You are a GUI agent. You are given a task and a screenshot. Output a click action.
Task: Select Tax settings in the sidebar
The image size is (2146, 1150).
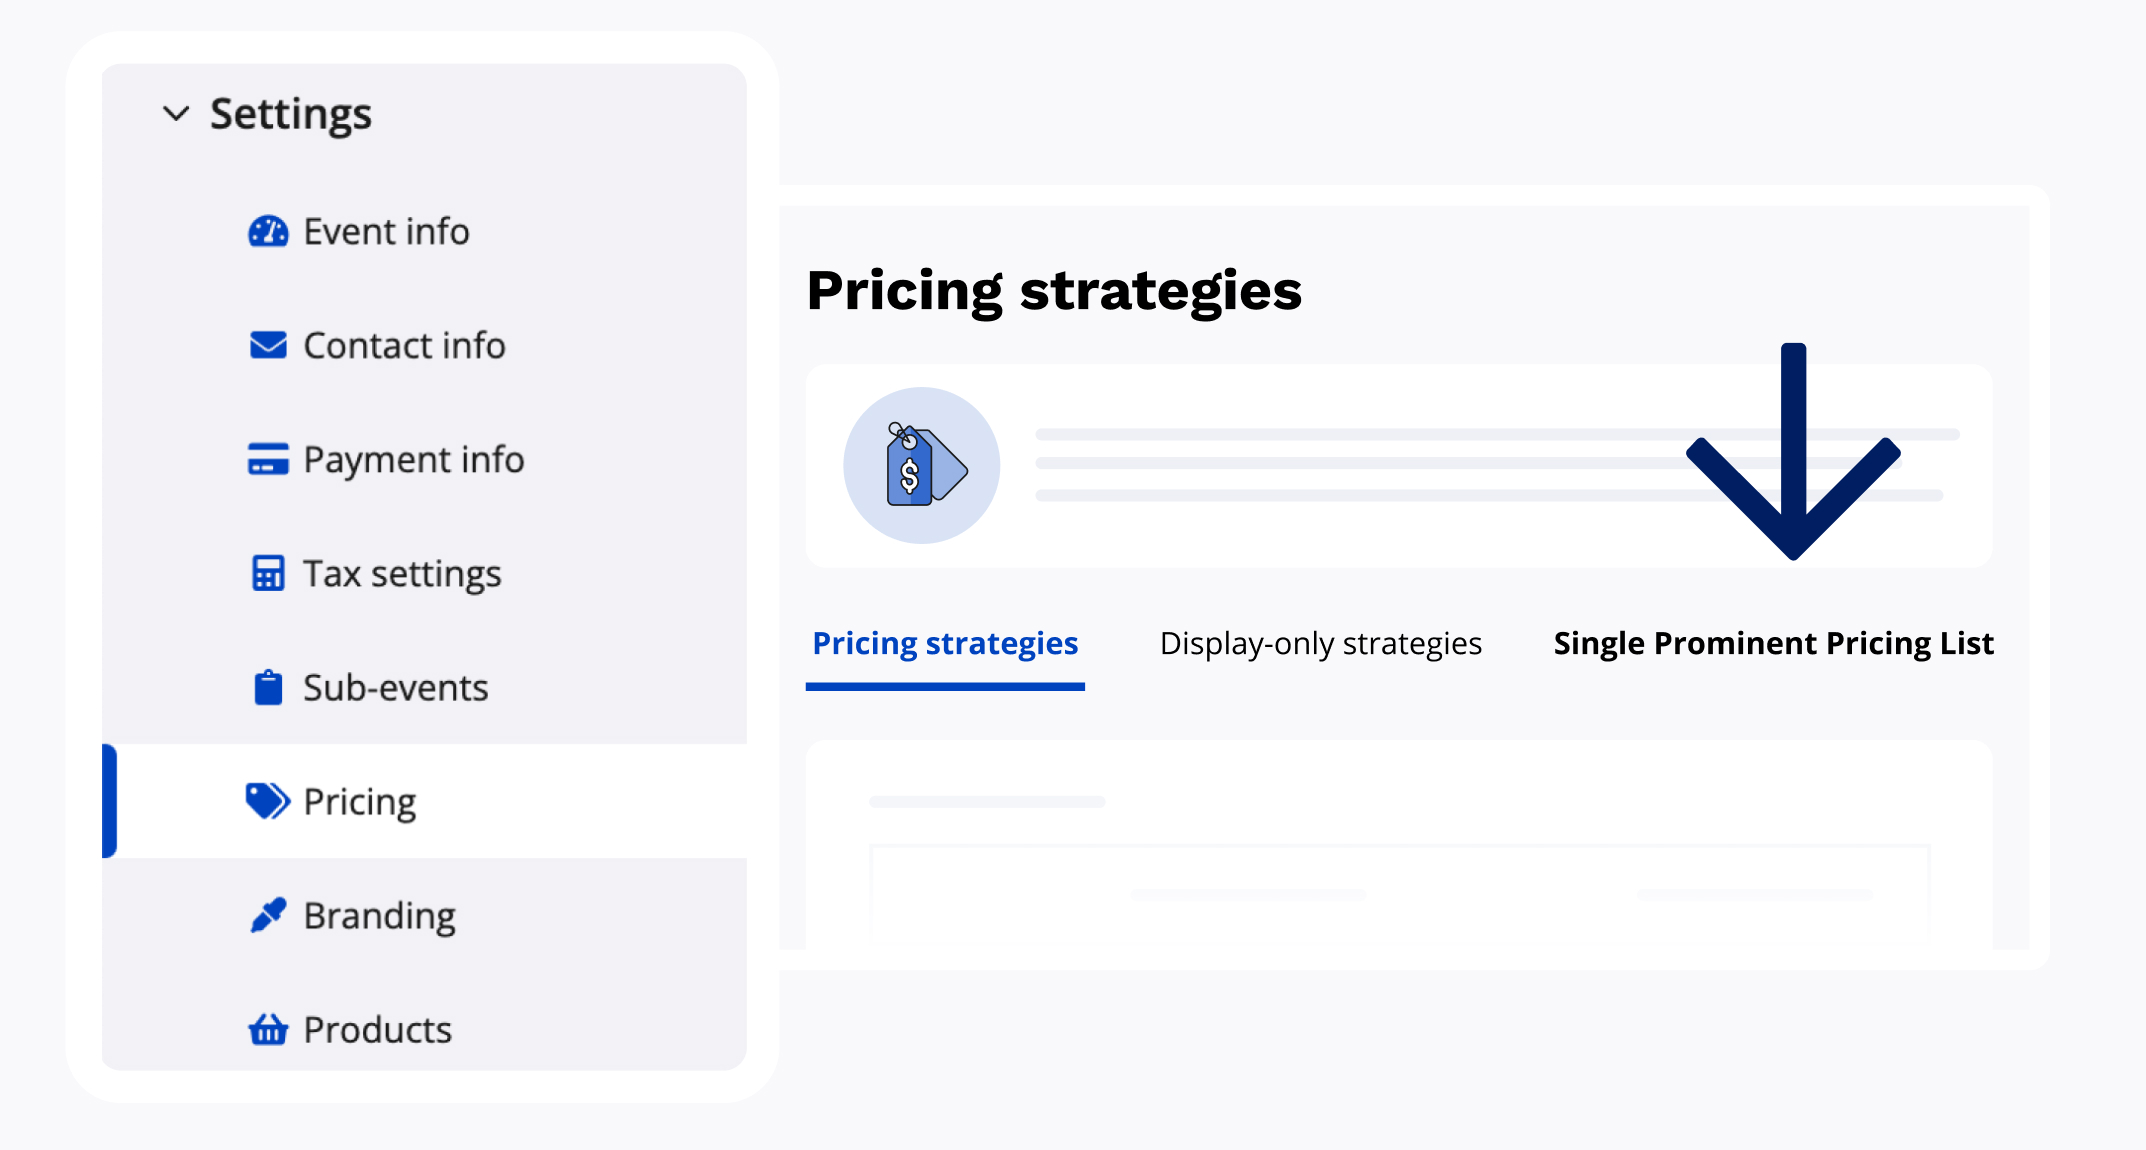coord(402,574)
